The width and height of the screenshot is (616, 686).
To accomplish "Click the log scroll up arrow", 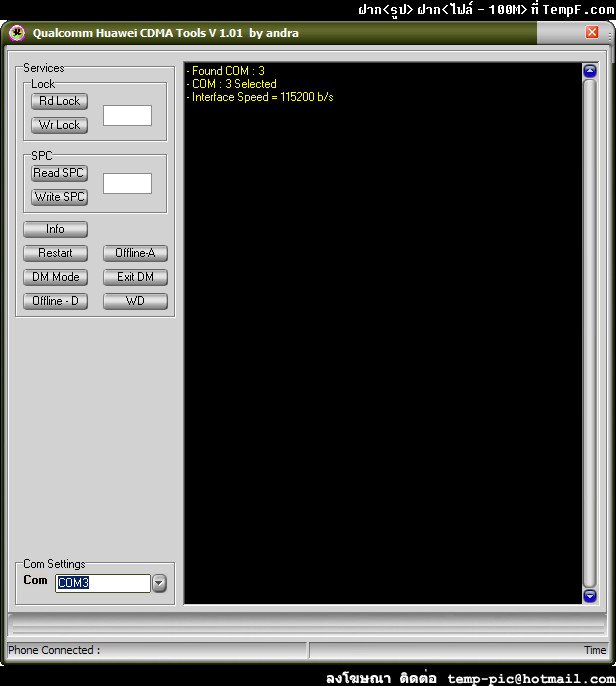I will [590, 71].
